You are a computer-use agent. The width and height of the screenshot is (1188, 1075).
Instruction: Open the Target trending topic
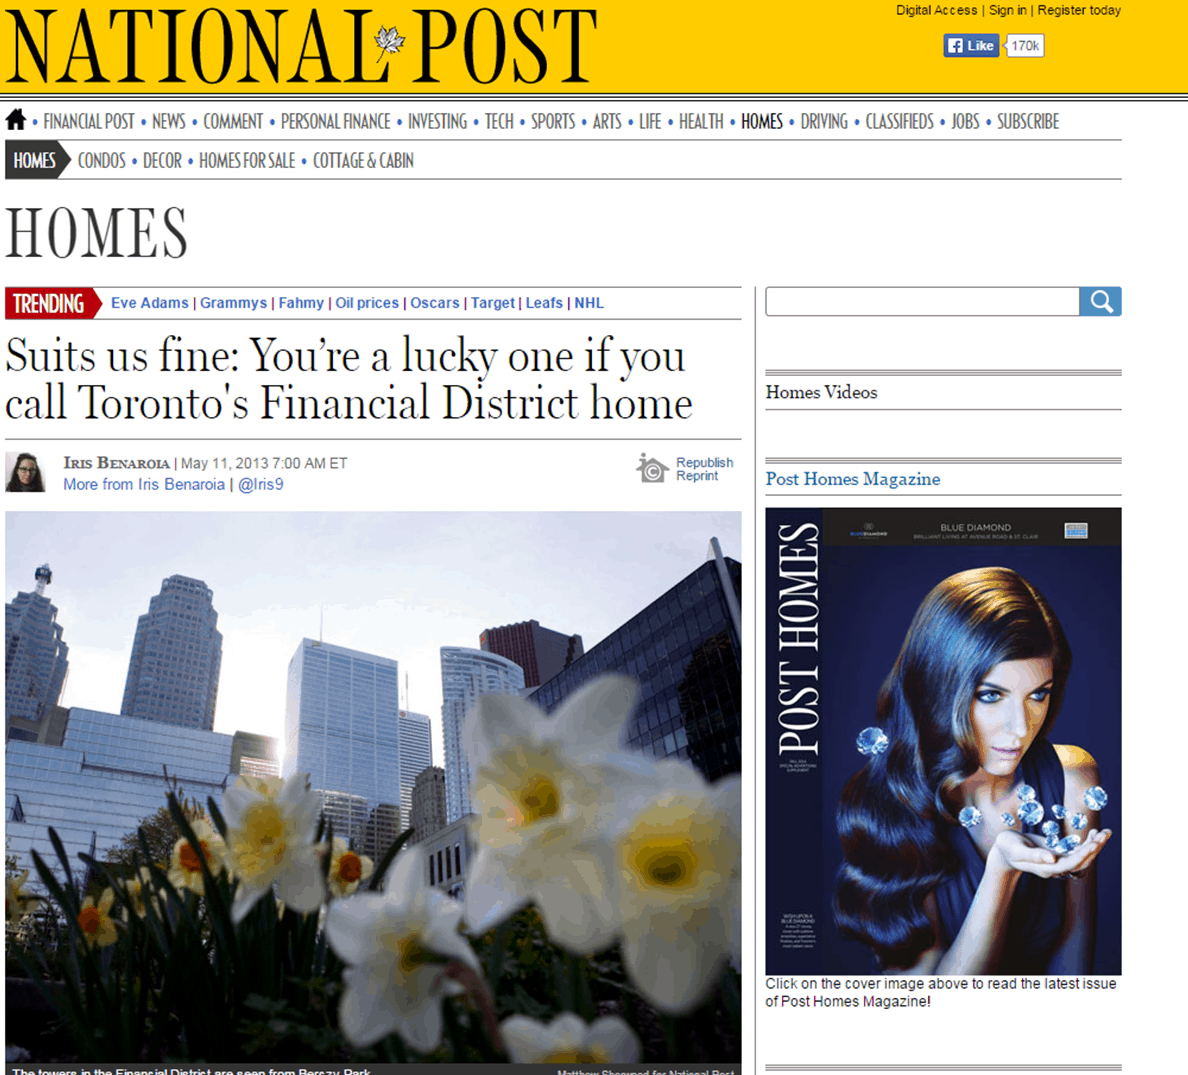[x=492, y=303]
